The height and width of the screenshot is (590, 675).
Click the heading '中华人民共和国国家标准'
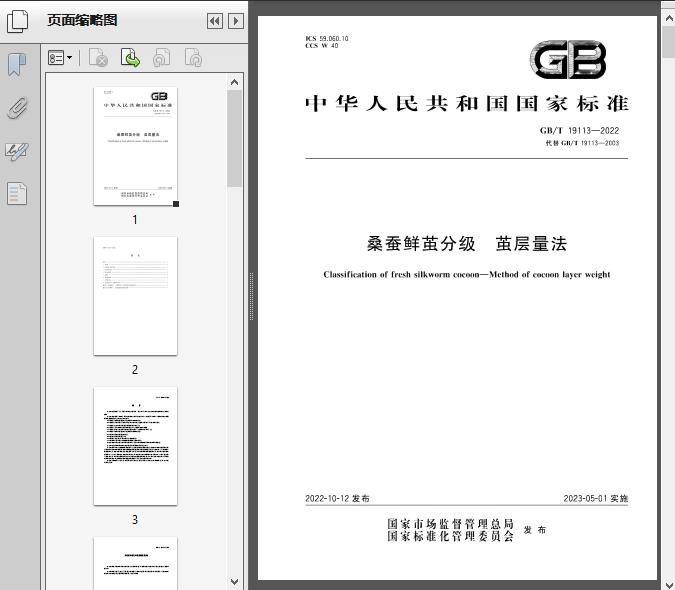(467, 104)
